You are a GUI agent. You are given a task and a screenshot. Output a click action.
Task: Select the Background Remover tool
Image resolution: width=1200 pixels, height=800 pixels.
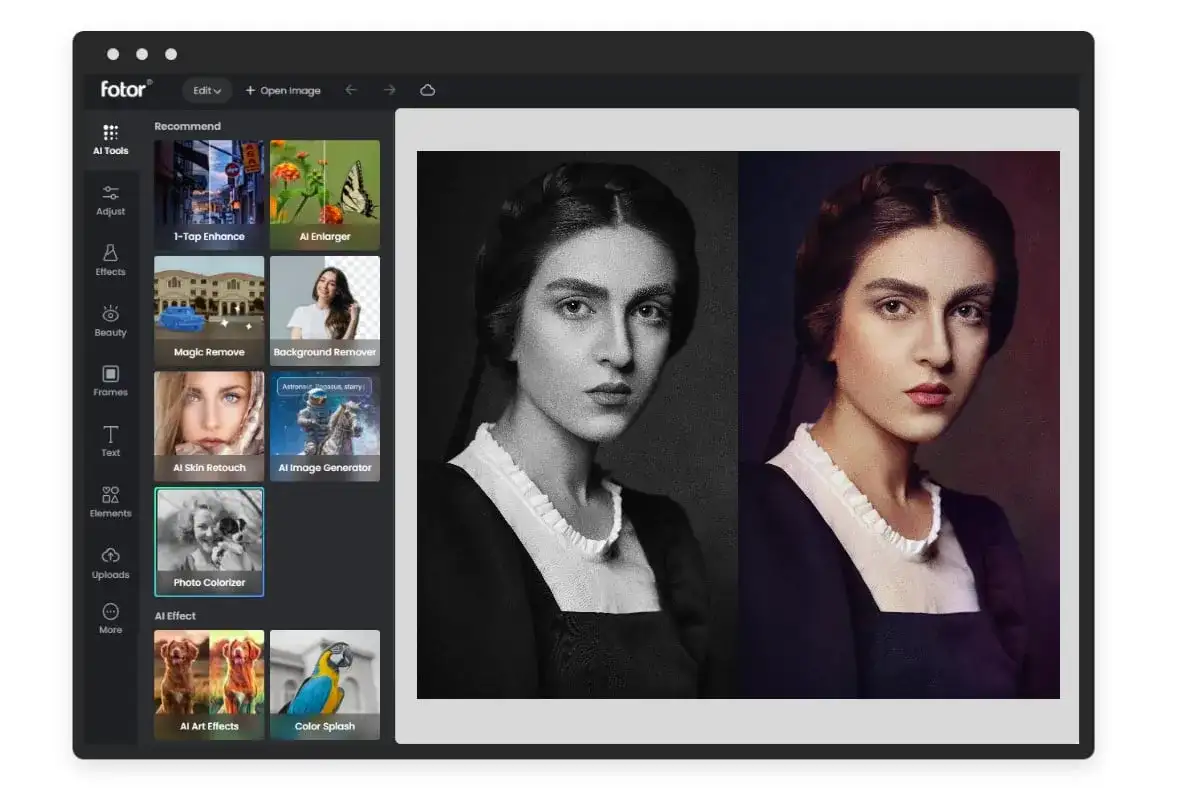click(x=325, y=311)
